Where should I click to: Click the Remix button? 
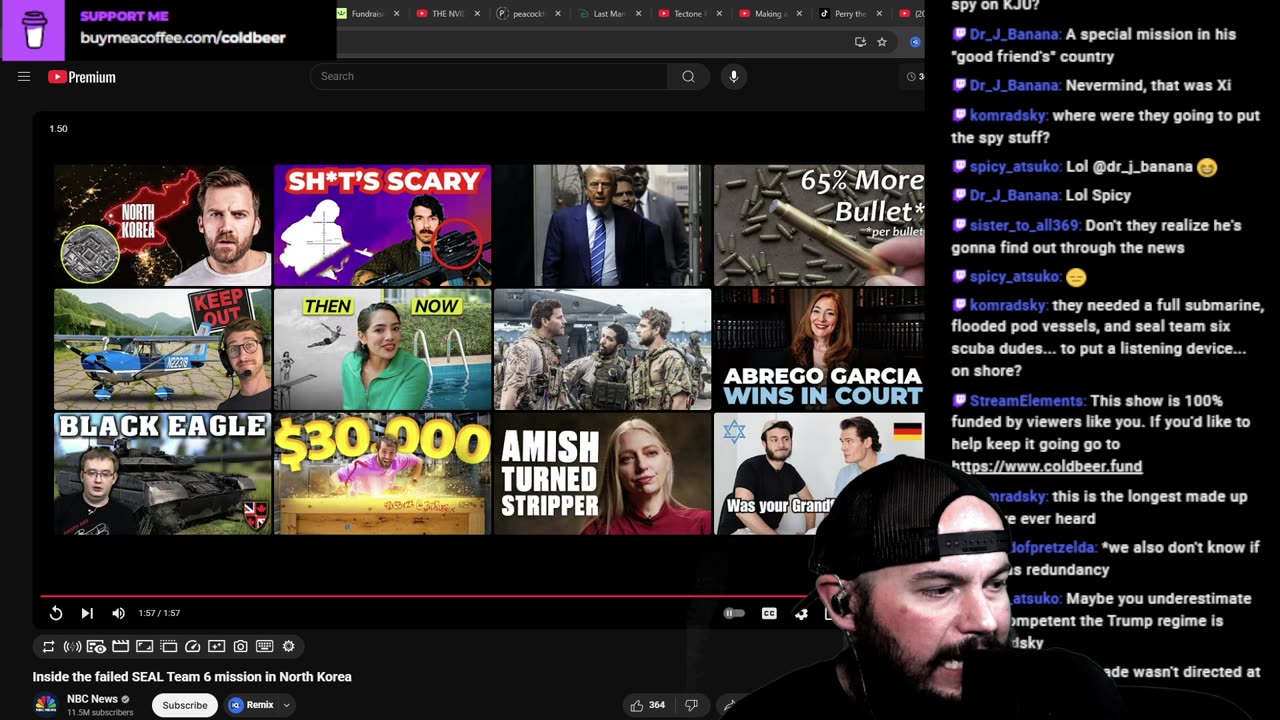pos(250,705)
